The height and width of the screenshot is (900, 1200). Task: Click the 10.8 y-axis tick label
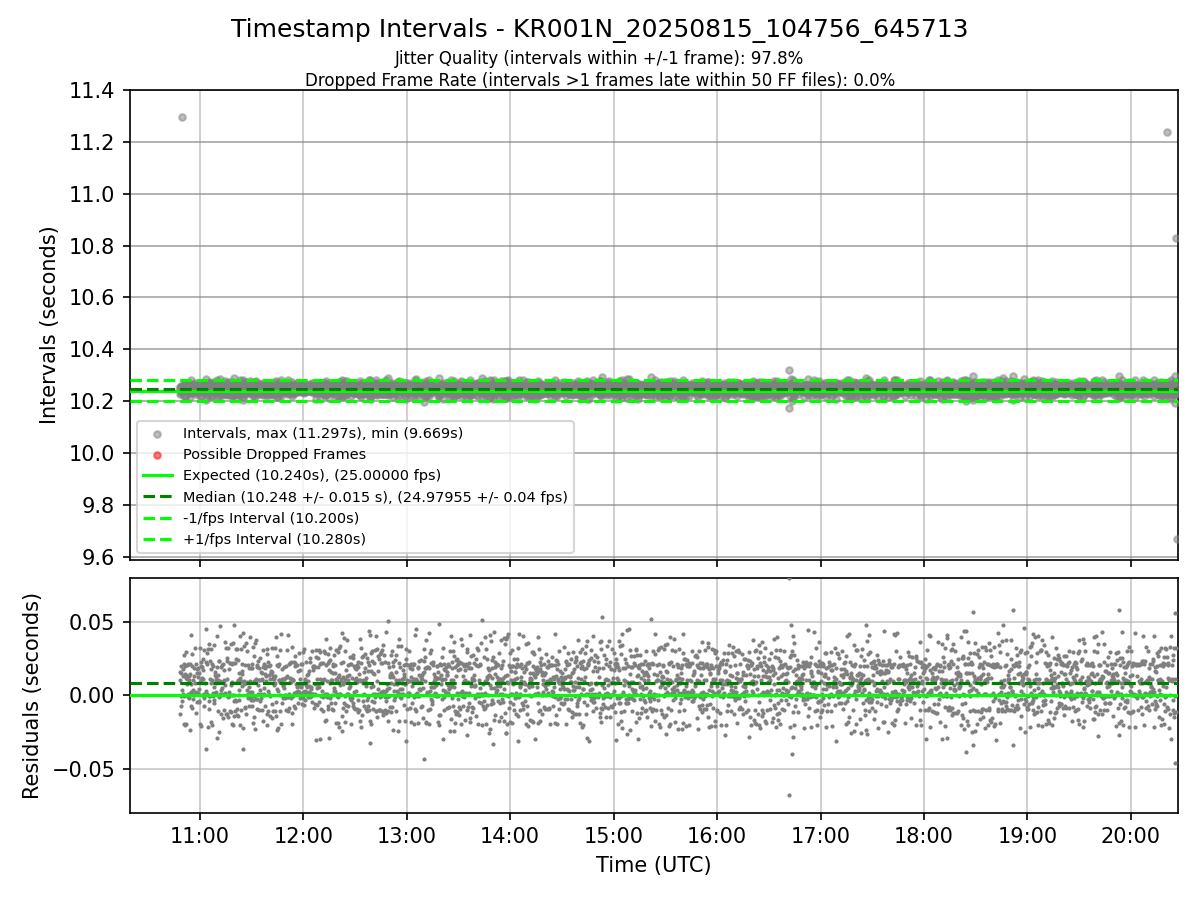(x=93, y=247)
